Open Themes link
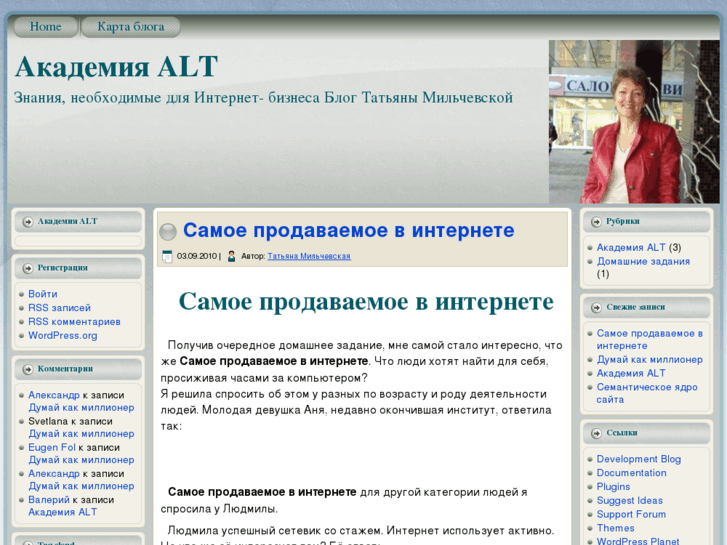The image size is (727, 545). (615, 528)
